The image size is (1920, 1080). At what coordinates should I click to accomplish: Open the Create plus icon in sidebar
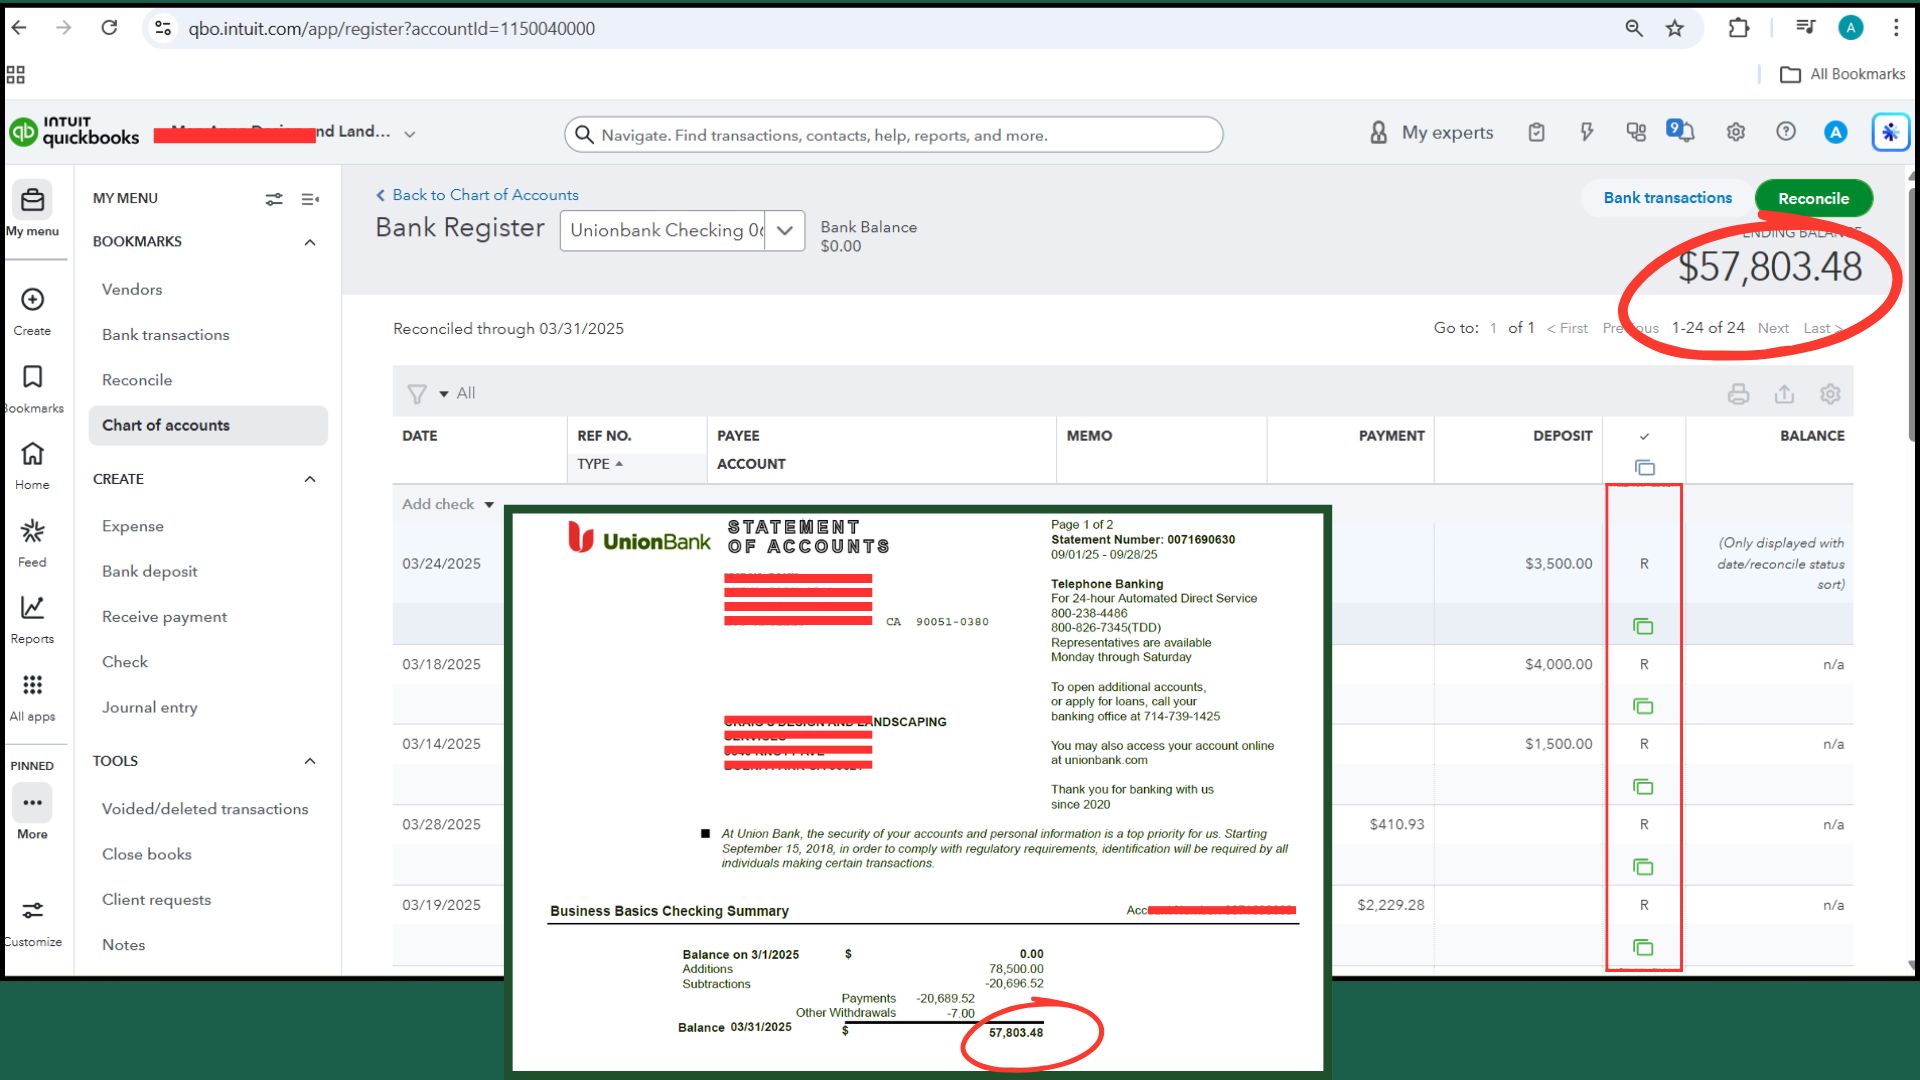[x=32, y=299]
